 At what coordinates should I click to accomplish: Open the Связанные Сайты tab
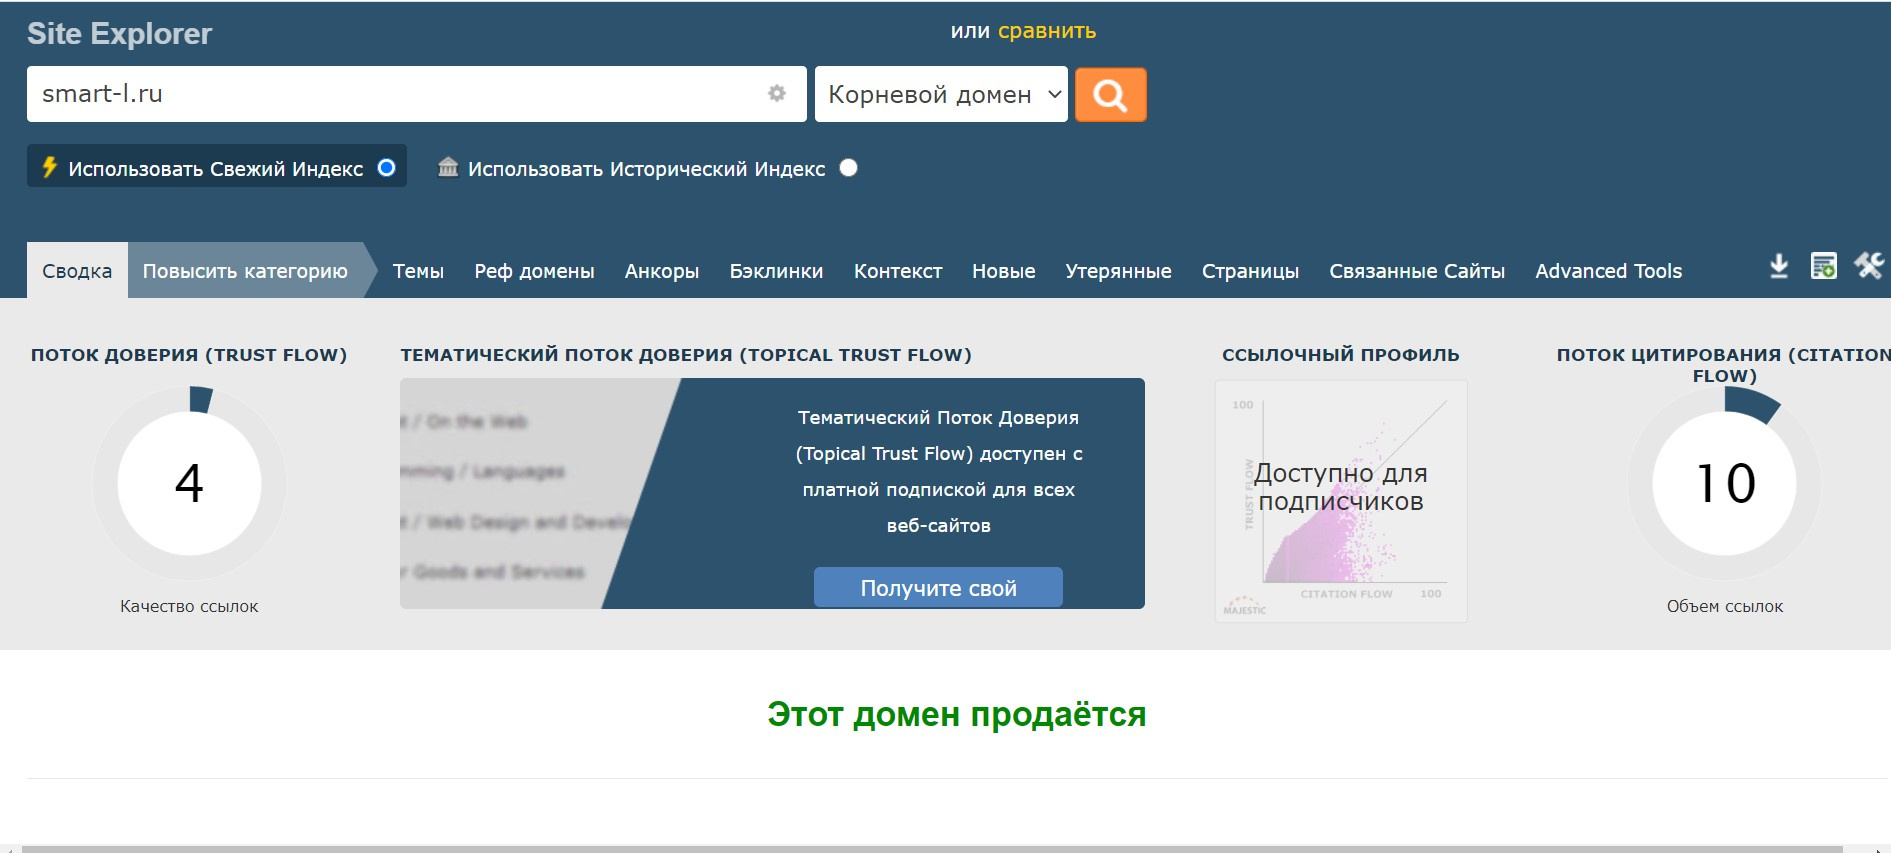click(x=1417, y=271)
